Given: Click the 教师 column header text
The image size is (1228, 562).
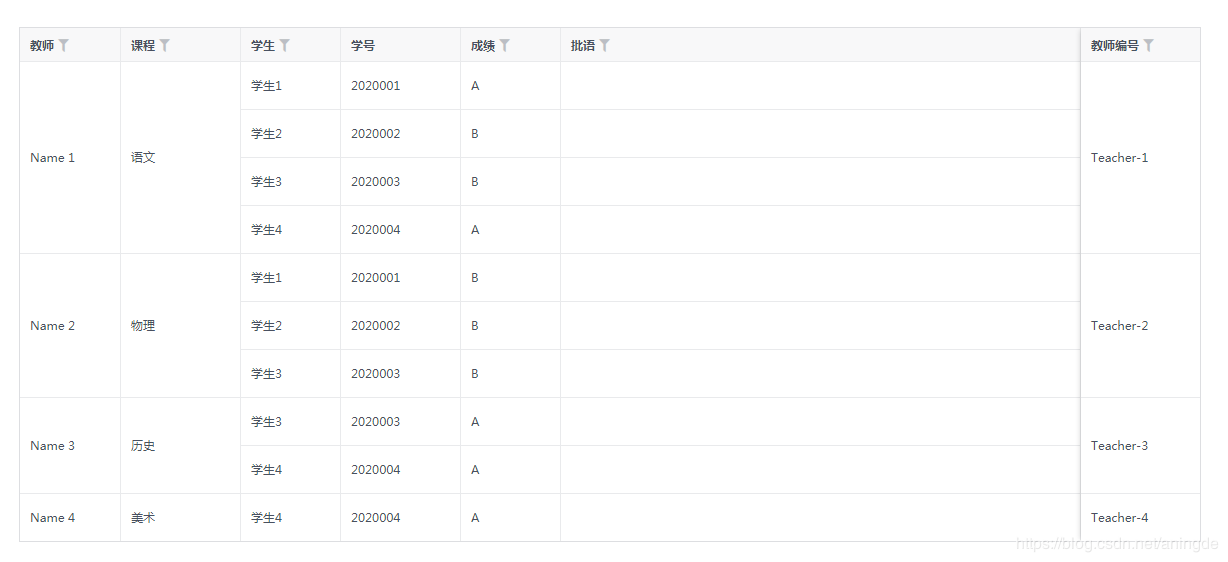Looking at the screenshot, I should point(42,45).
